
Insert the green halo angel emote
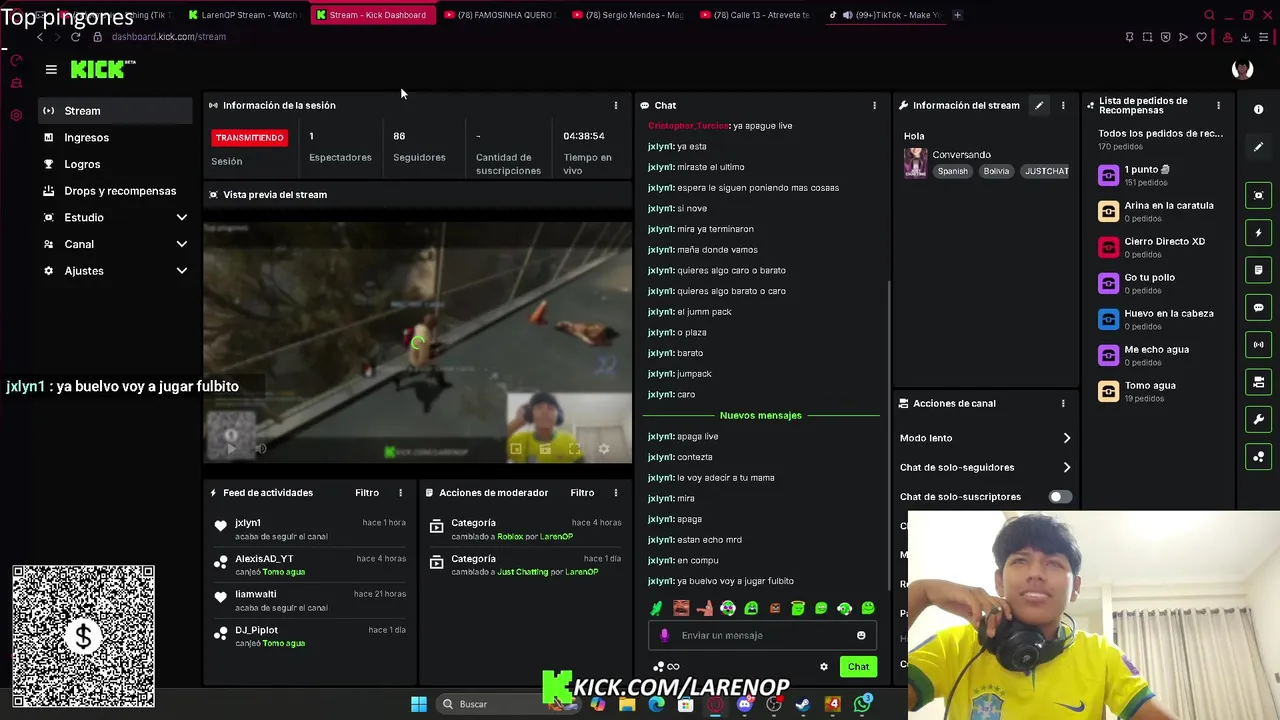pos(798,608)
